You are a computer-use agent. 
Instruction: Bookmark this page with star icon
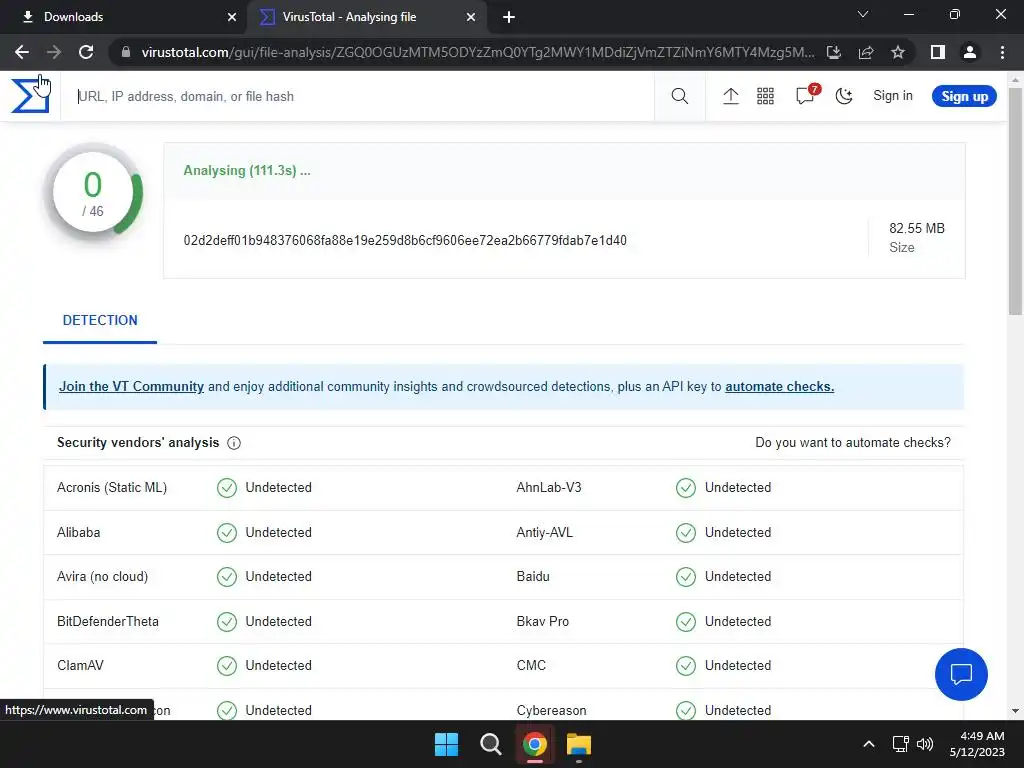click(898, 52)
